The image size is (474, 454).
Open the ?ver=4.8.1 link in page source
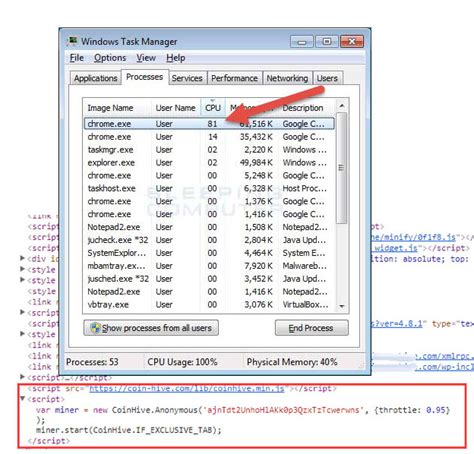(x=397, y=323)
